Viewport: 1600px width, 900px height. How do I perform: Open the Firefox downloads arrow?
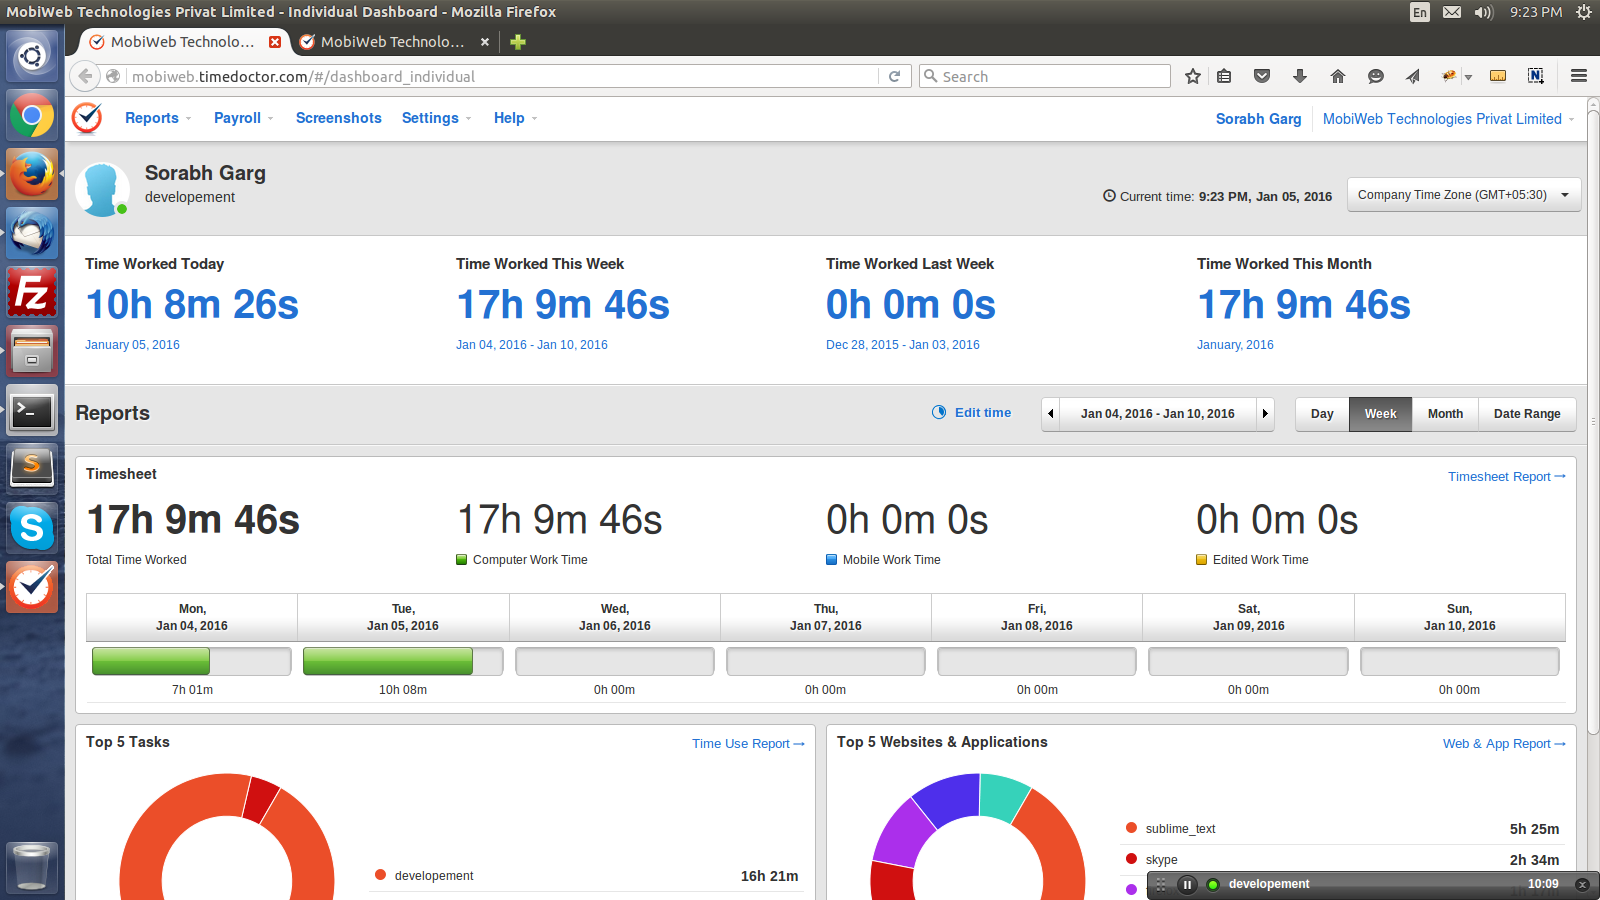[x=1300, y=76]
